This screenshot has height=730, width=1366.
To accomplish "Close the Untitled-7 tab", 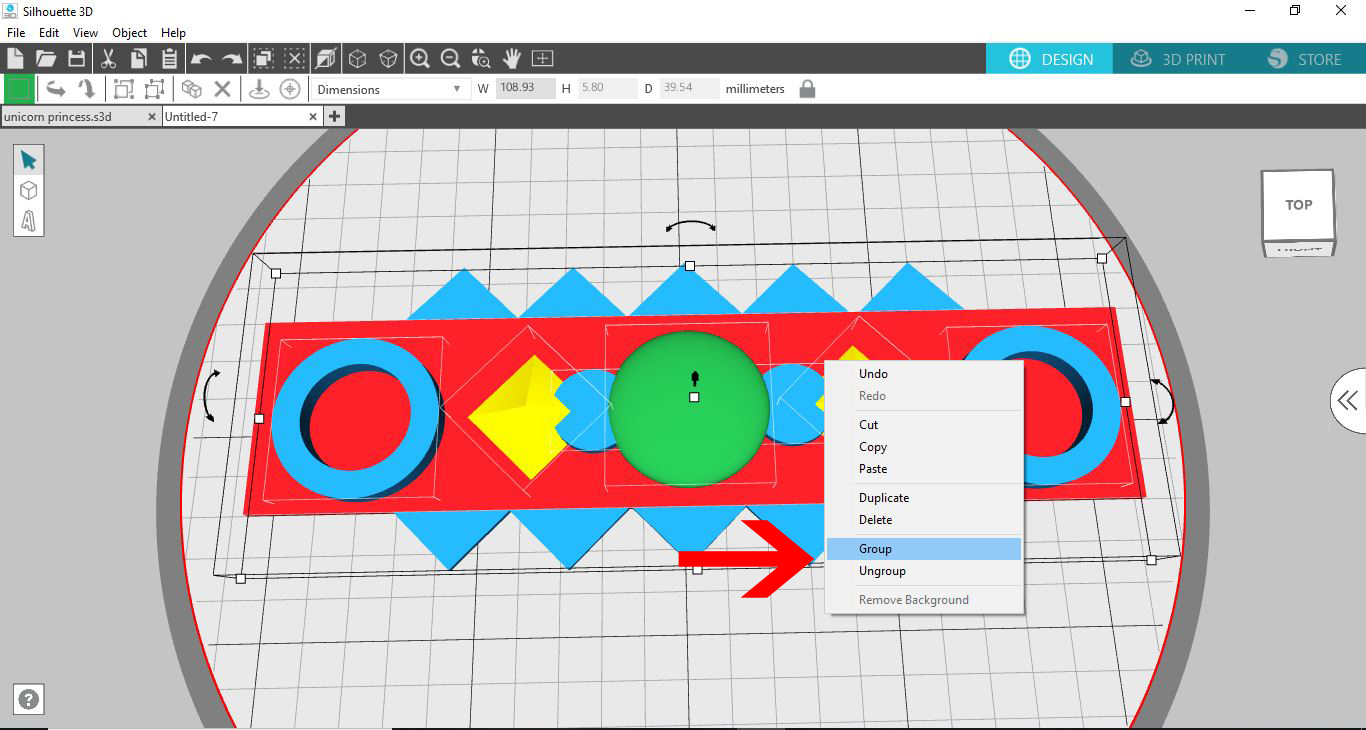I will pyautogui.click(x=313, y=117).
